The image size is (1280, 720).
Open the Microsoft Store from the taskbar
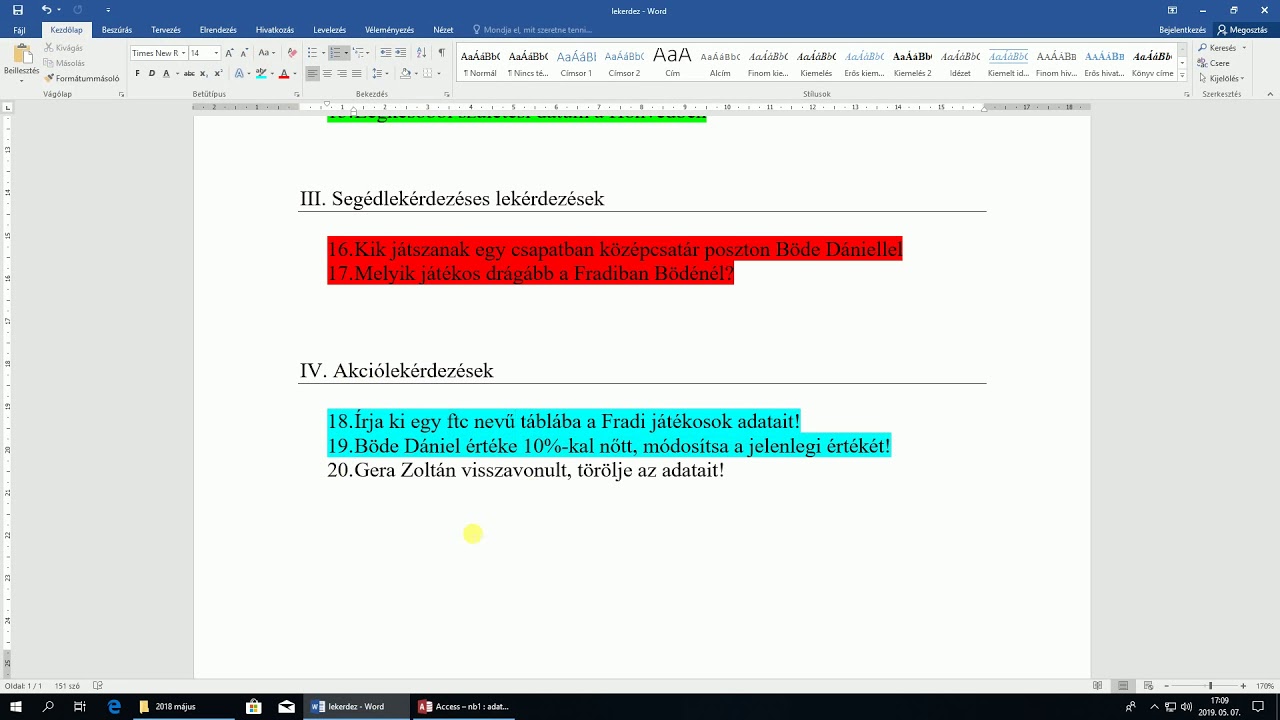tap(254, 706)
